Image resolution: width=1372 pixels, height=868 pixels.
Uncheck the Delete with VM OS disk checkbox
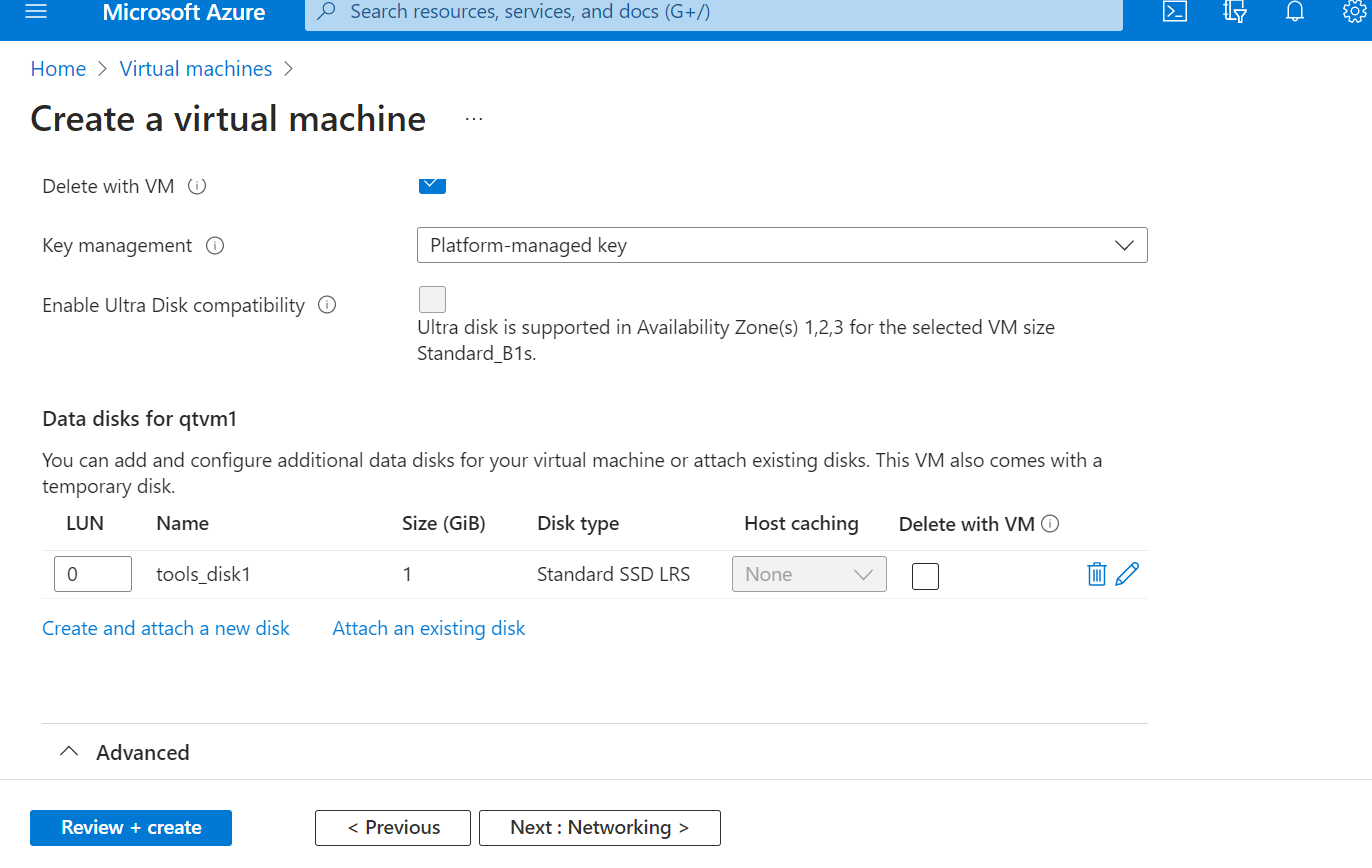click(x=432, y=185)
